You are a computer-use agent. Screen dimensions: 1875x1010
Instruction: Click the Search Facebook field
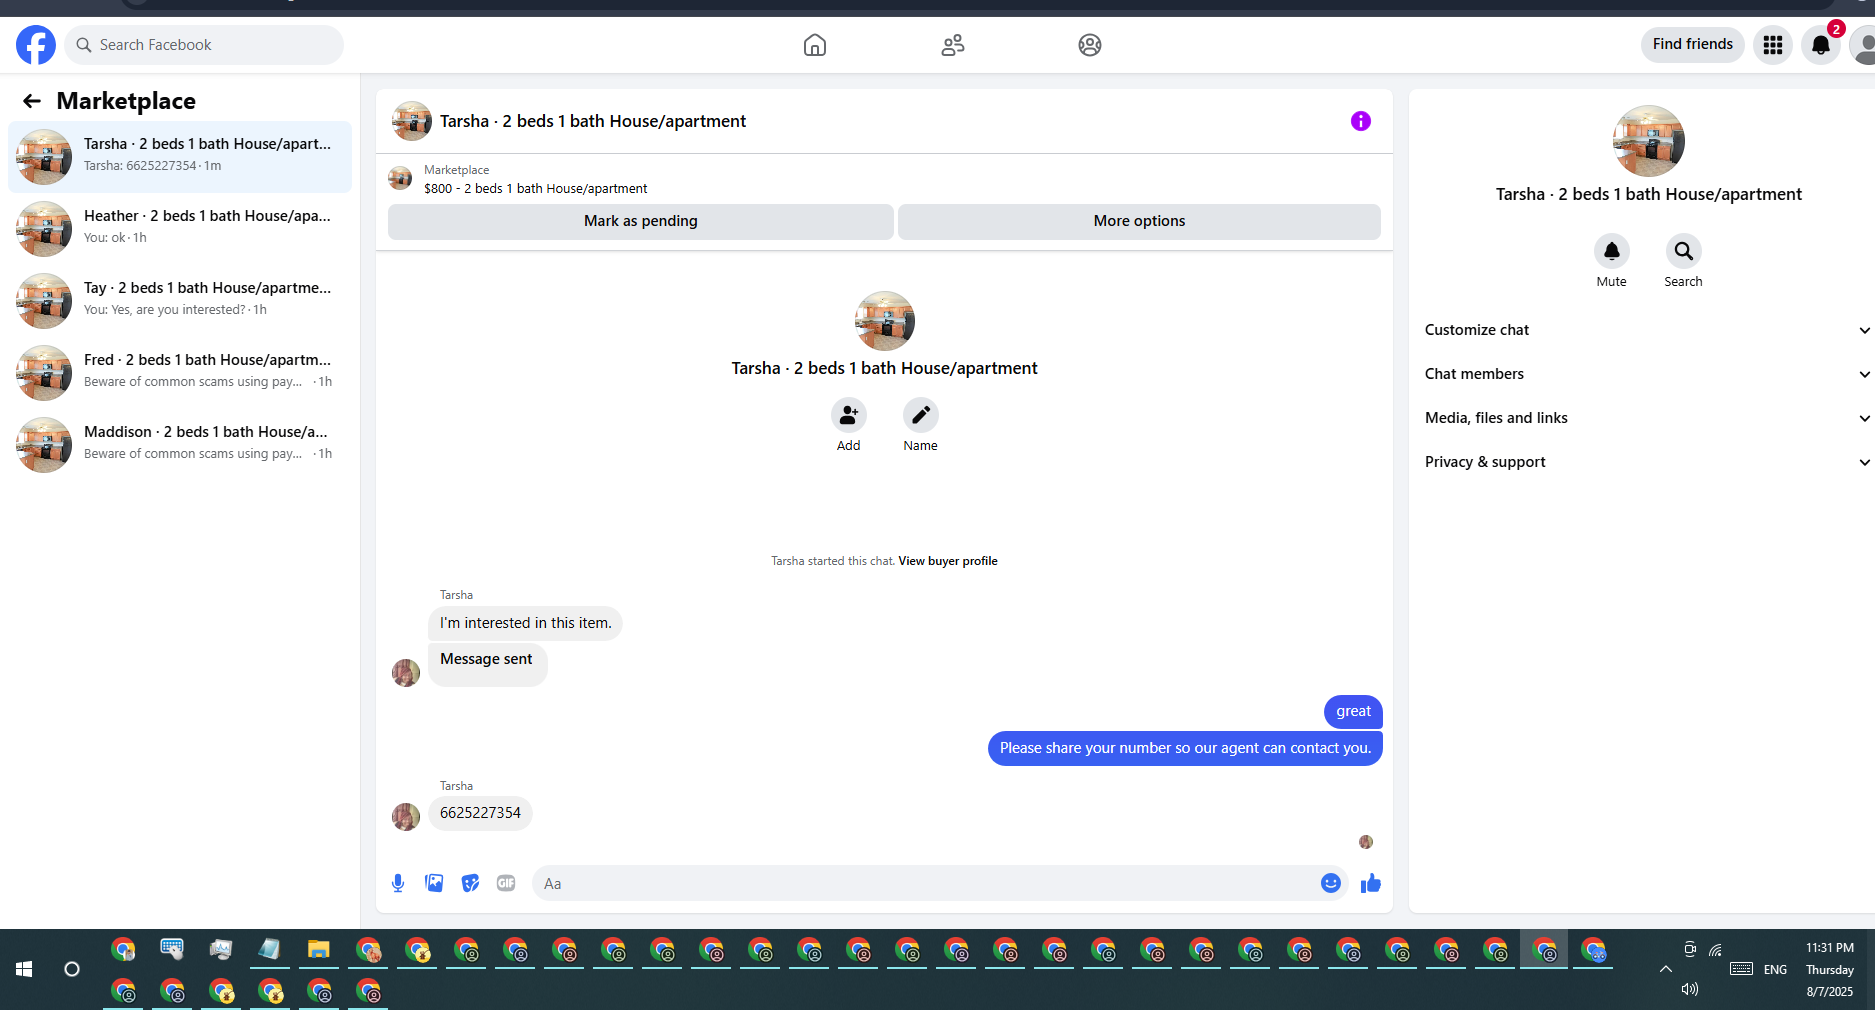coord(204,45)
